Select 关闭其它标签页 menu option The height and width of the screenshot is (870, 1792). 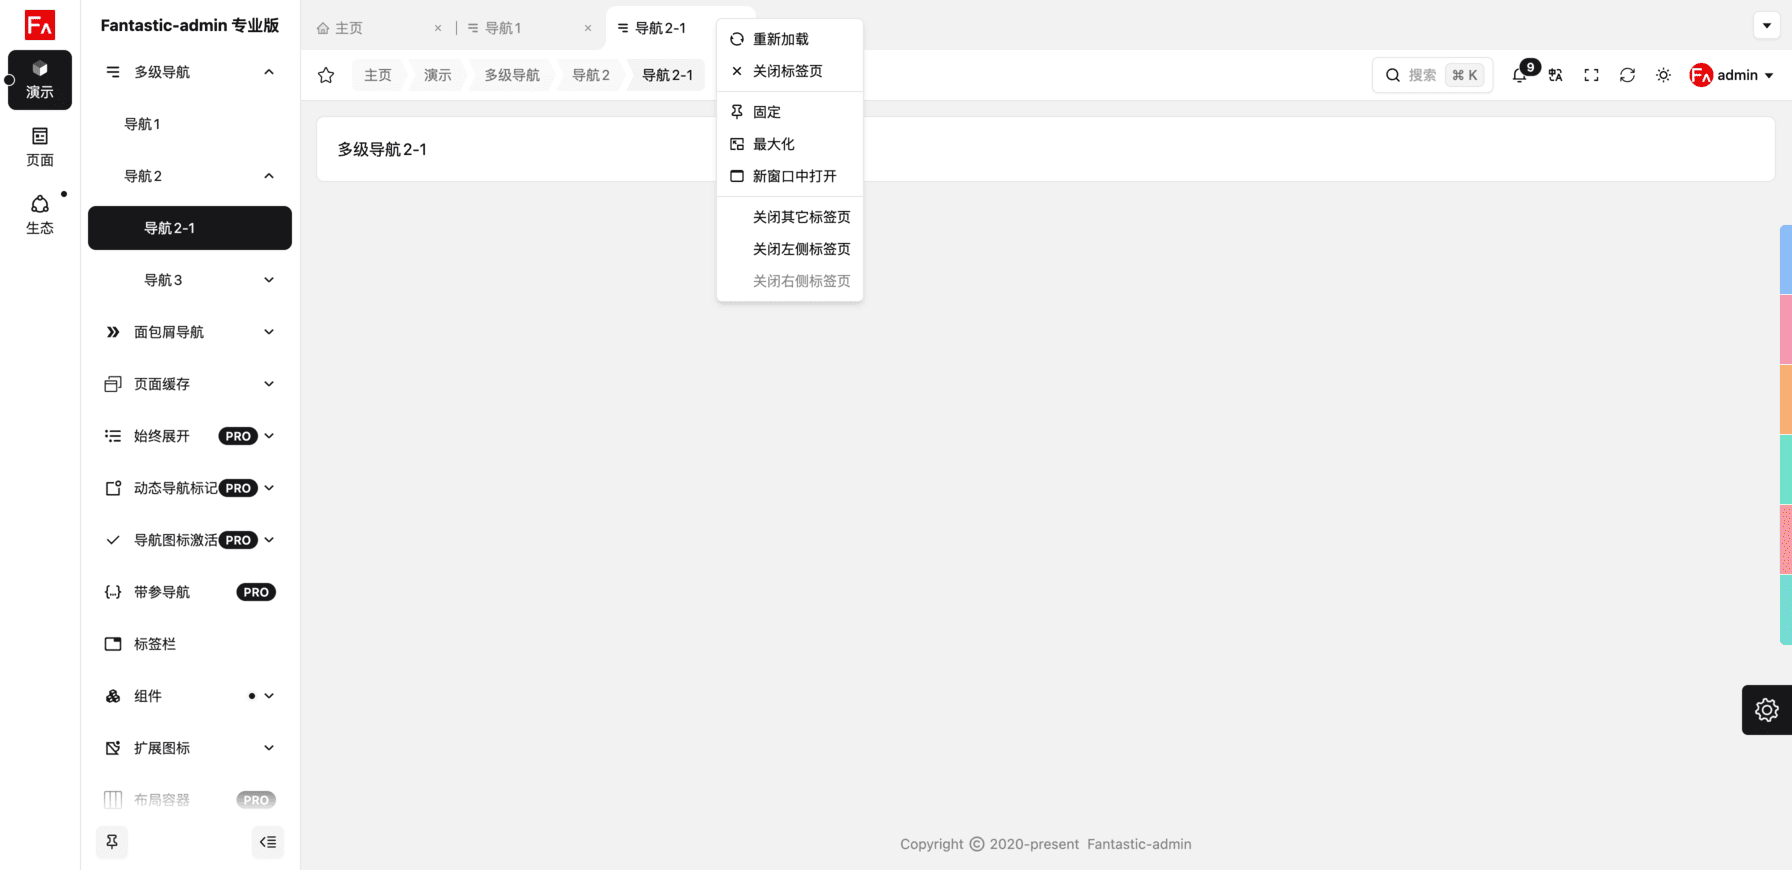801,217
